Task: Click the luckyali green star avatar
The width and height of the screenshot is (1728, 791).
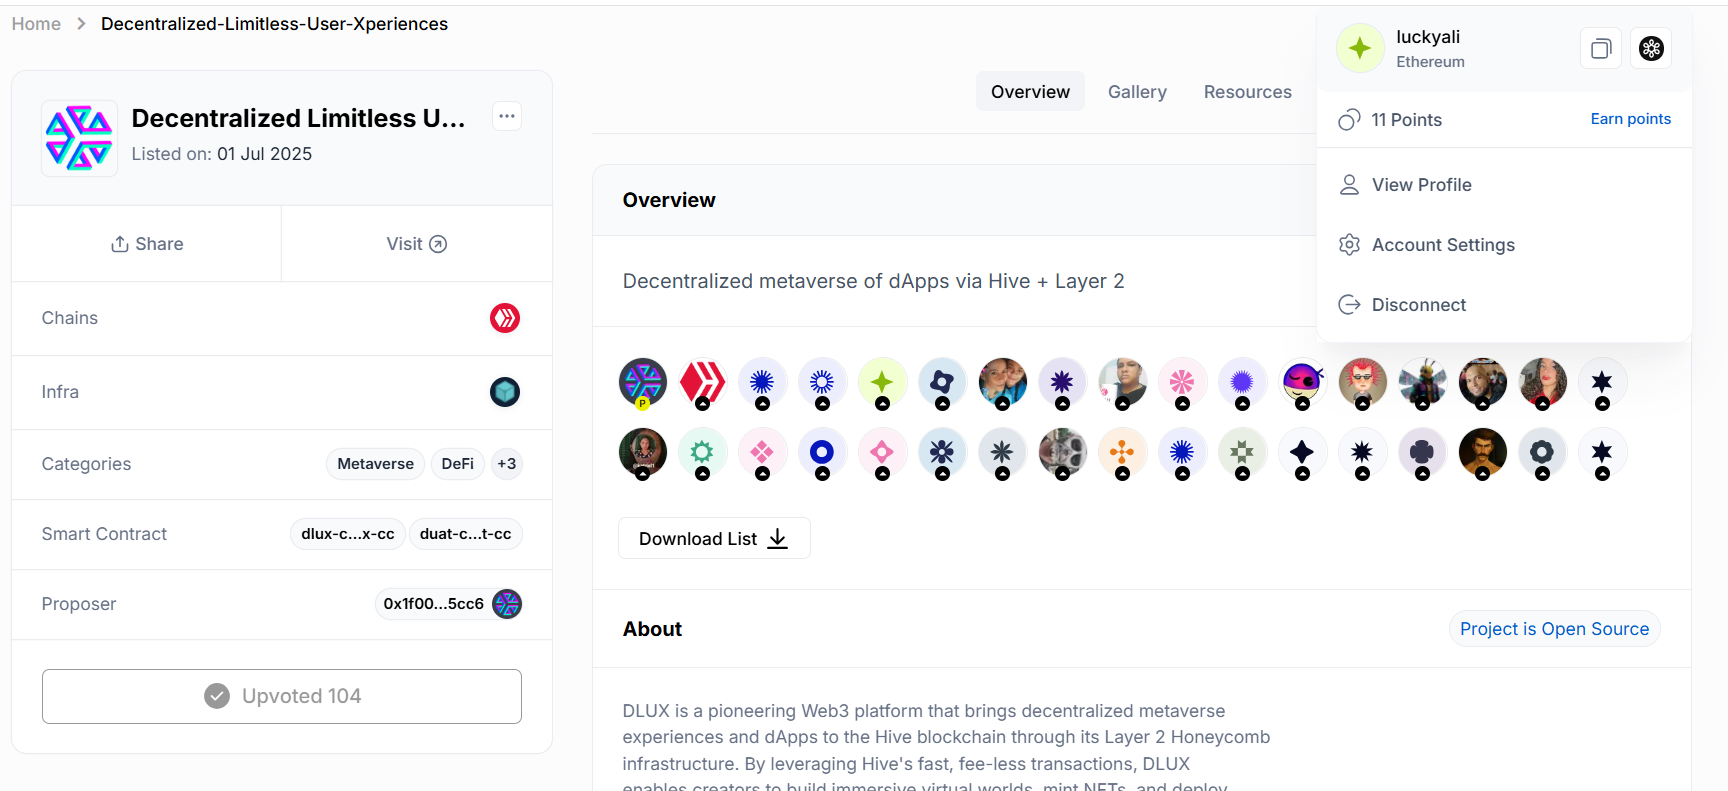Action: pyautogui.click(x=1360, y=47)
